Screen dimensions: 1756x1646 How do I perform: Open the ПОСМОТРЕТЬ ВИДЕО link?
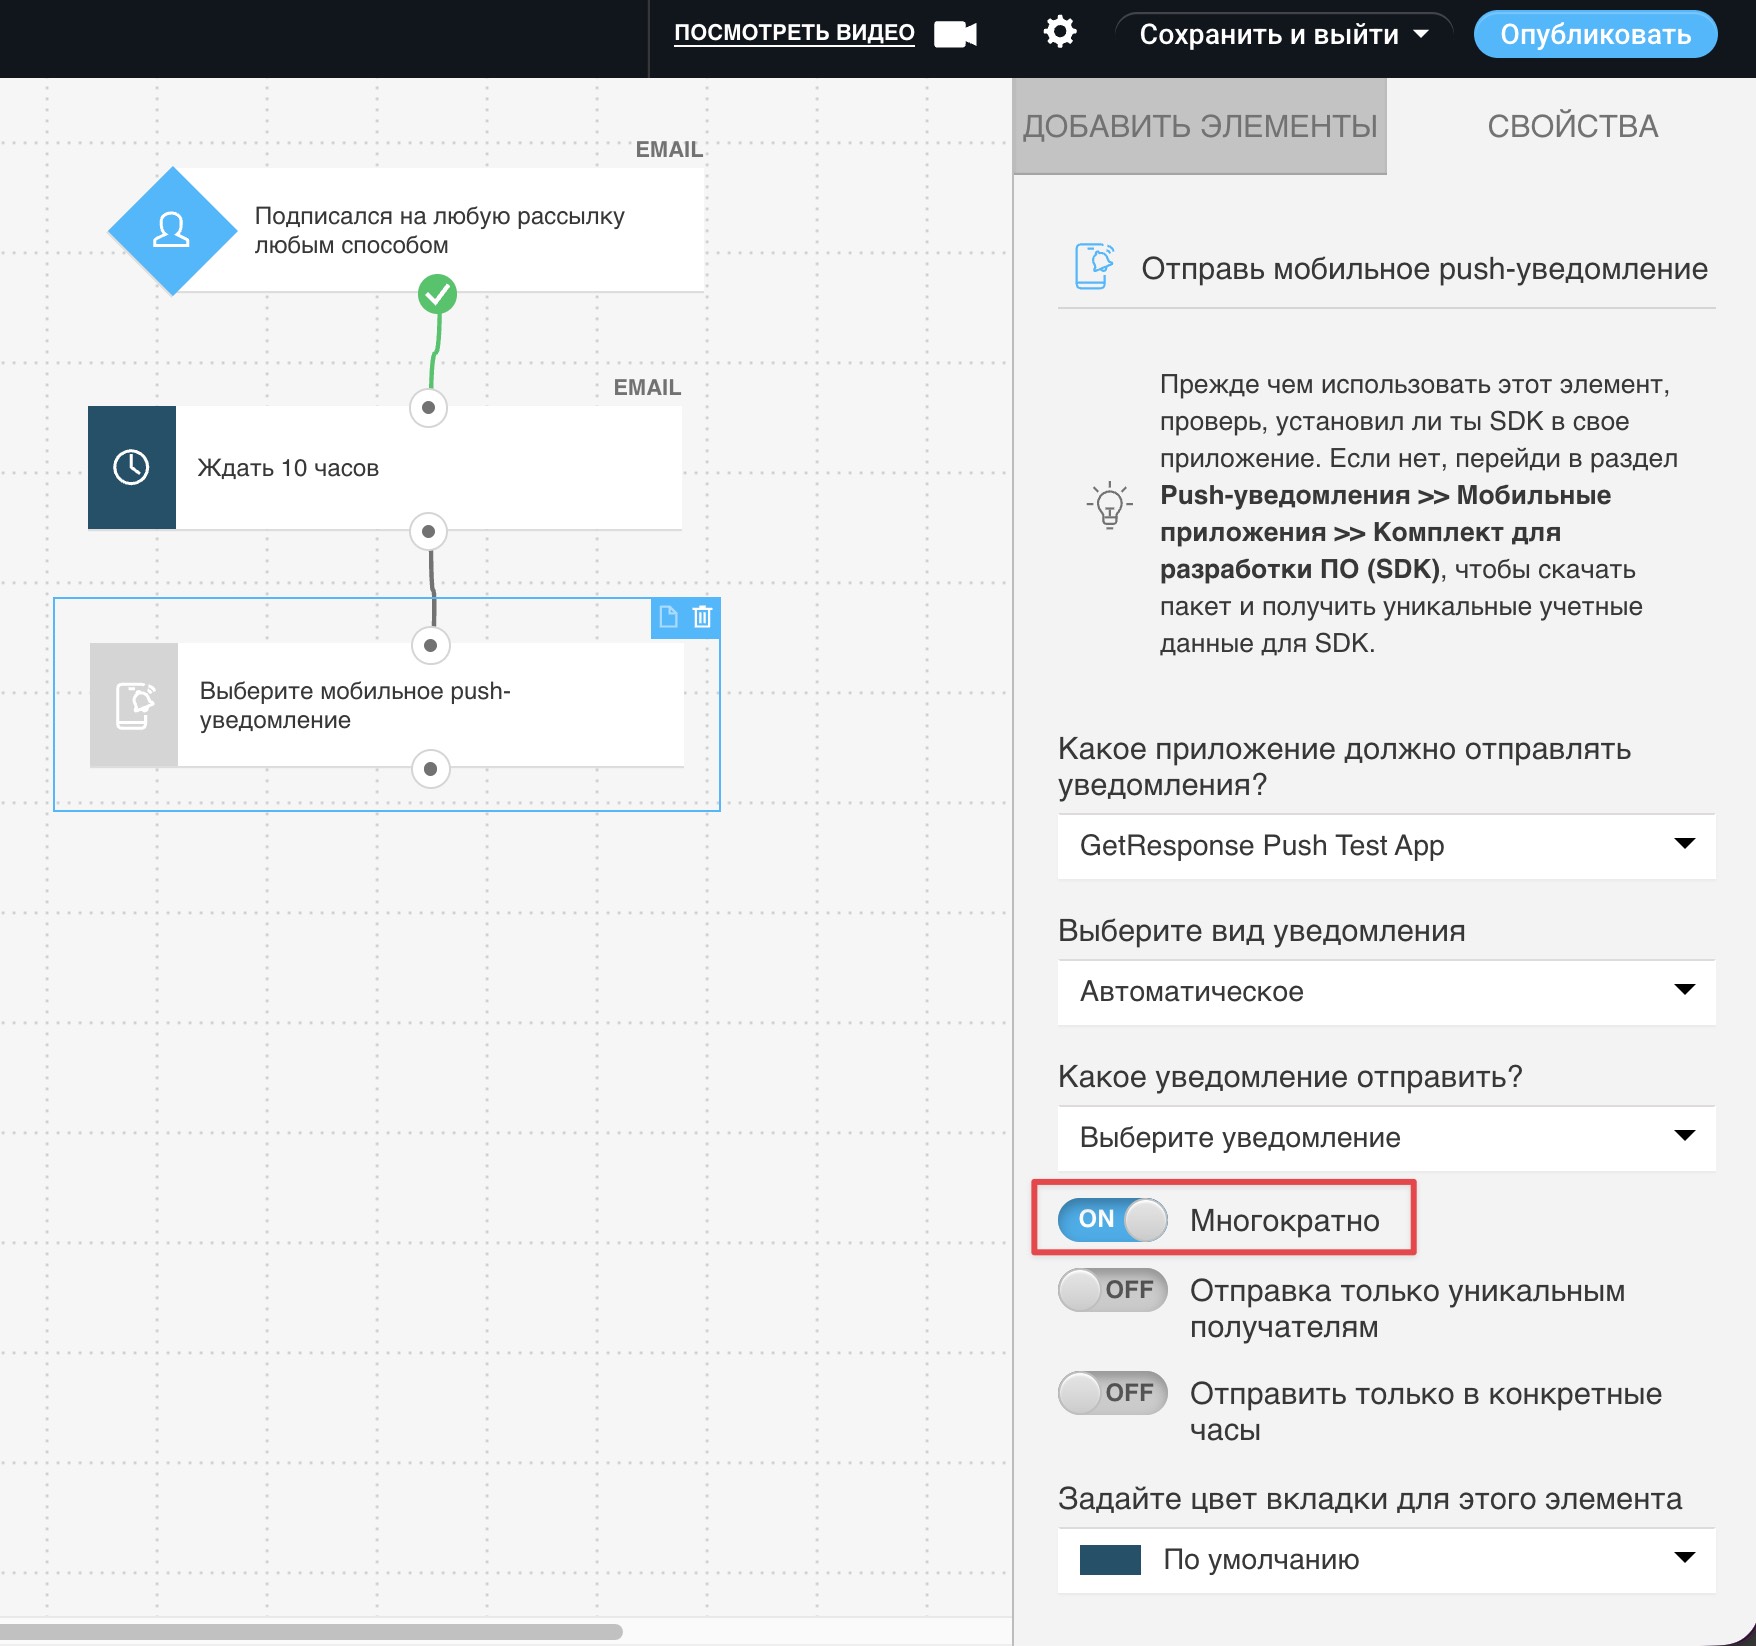794,32
